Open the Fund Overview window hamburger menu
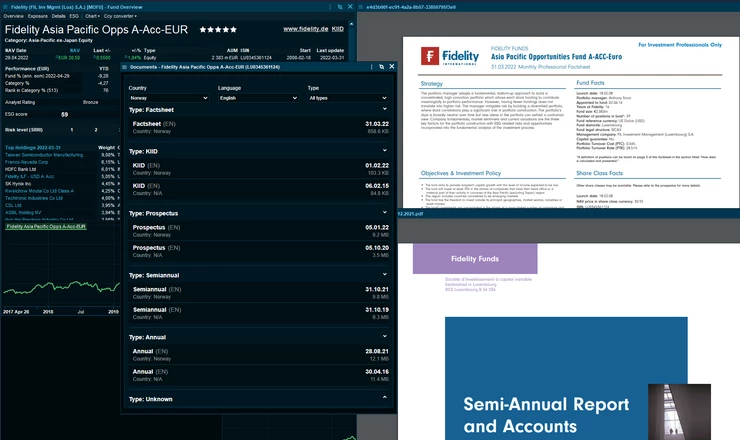Screen dimensions: 740x440 5,7
